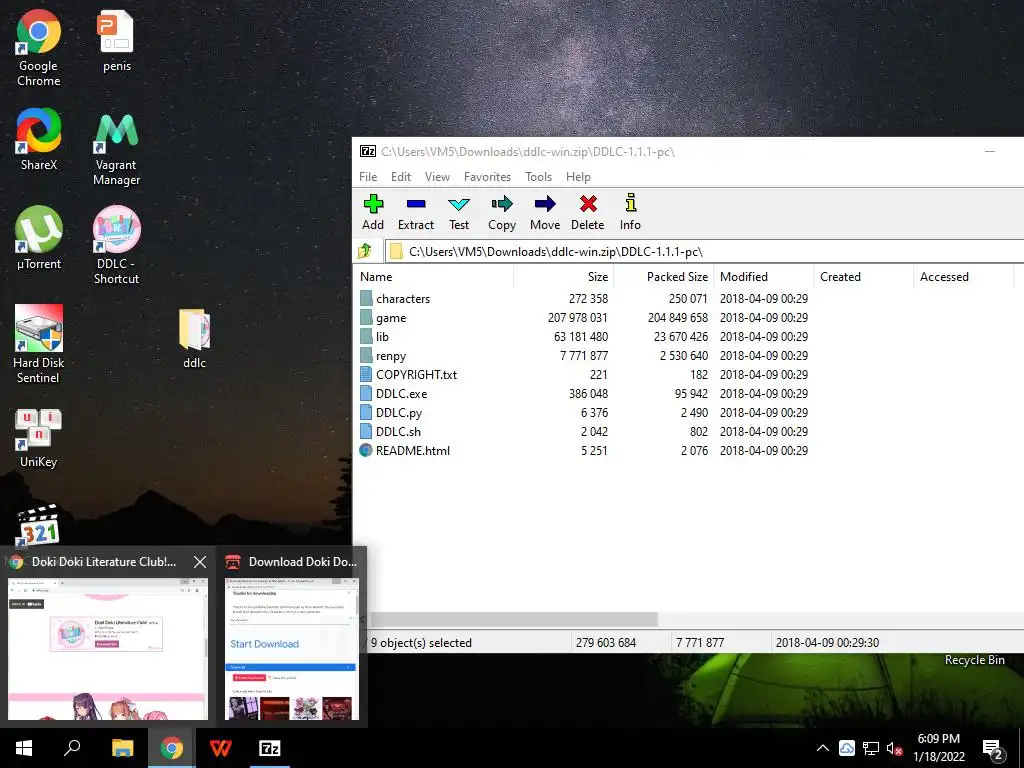The height and width of the screenshot is (768, 1024).
Task: Click the Add button in 7-Zip toolbar
Action: click(373, 212)
